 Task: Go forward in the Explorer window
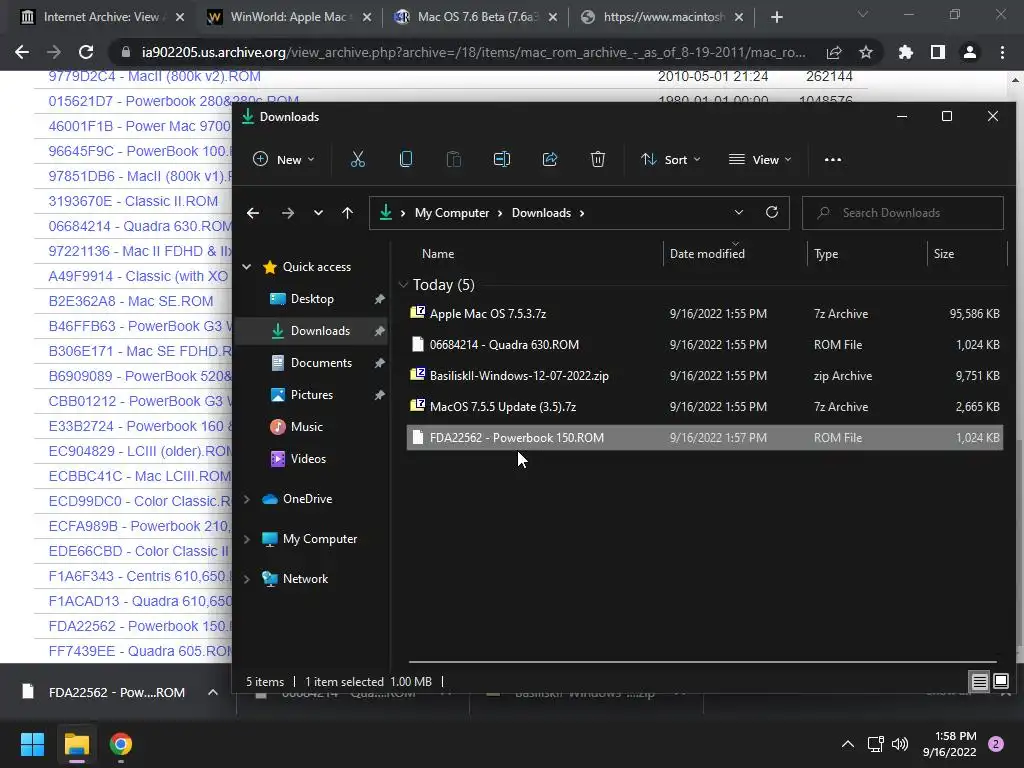(x=287, y=213)
